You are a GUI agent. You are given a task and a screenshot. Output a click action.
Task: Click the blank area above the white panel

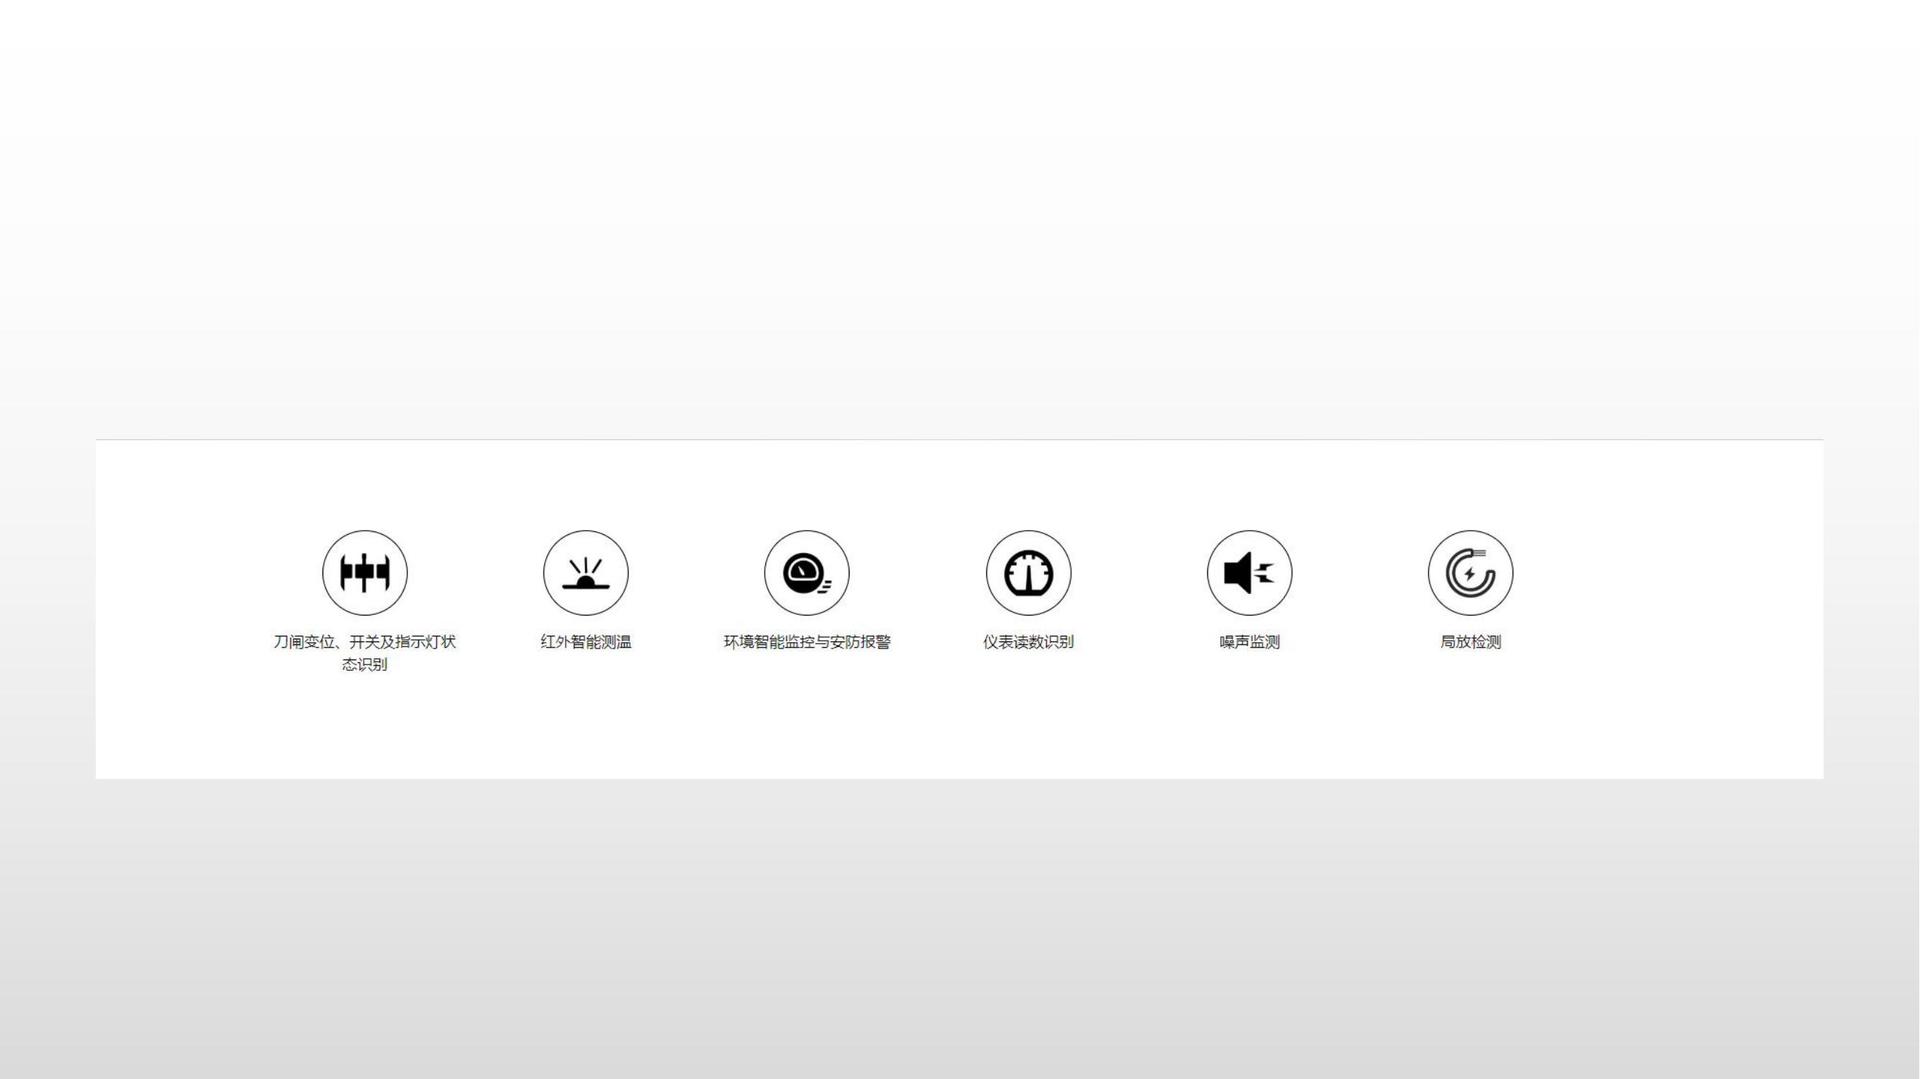959,218
